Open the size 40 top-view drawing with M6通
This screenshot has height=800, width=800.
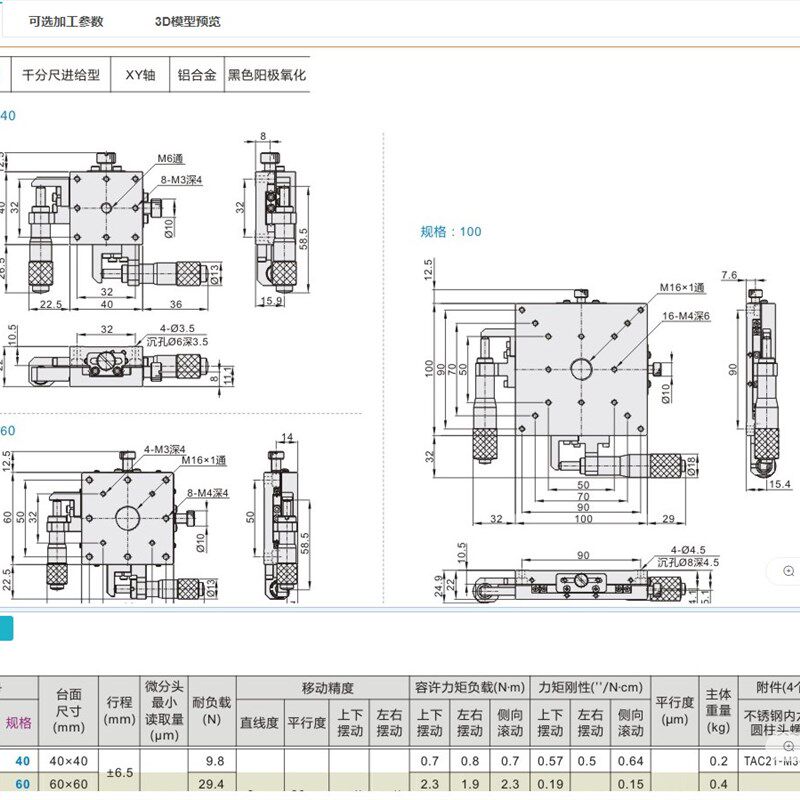click(110, 231)
